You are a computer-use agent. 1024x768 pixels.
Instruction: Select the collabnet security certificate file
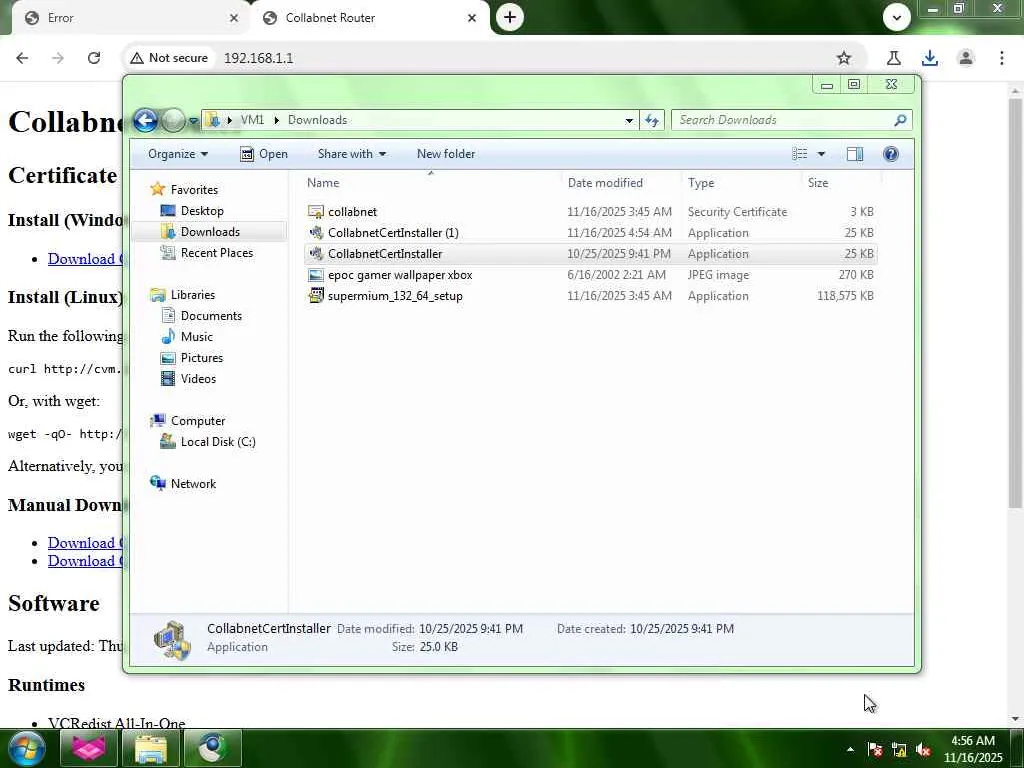point(590,212)
